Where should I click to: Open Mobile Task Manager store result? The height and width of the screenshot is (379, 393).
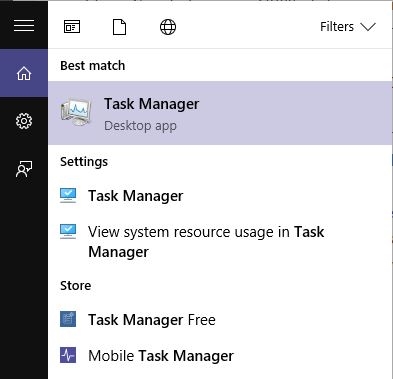pyautogui.click(x=220, y=356)
